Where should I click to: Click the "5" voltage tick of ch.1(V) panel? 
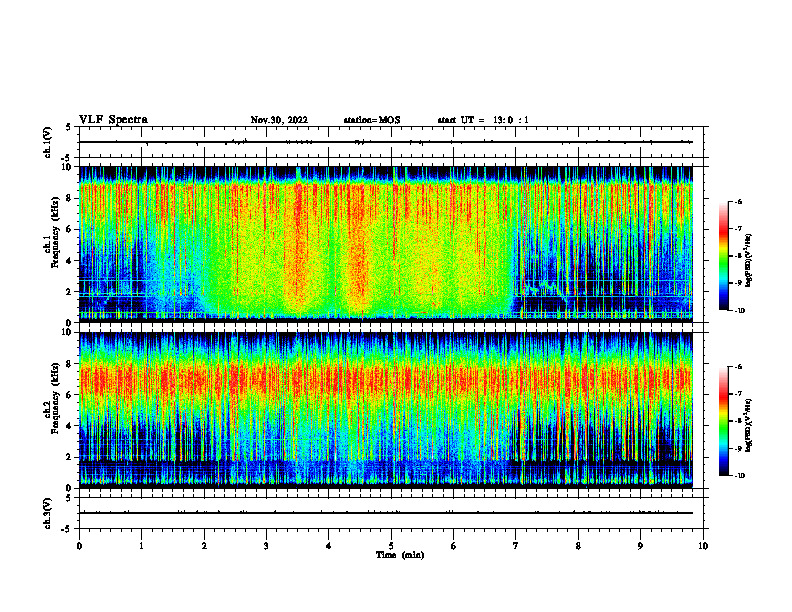(x=69, y=128)
